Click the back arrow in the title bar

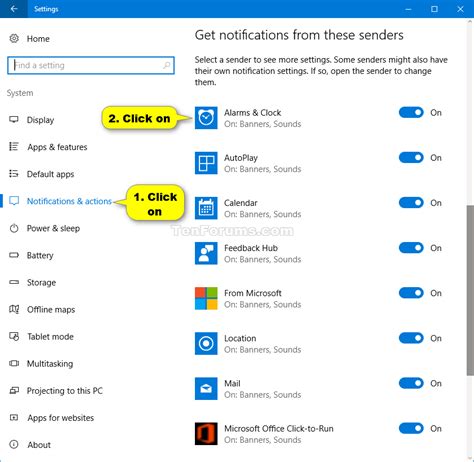pos(14,9)
